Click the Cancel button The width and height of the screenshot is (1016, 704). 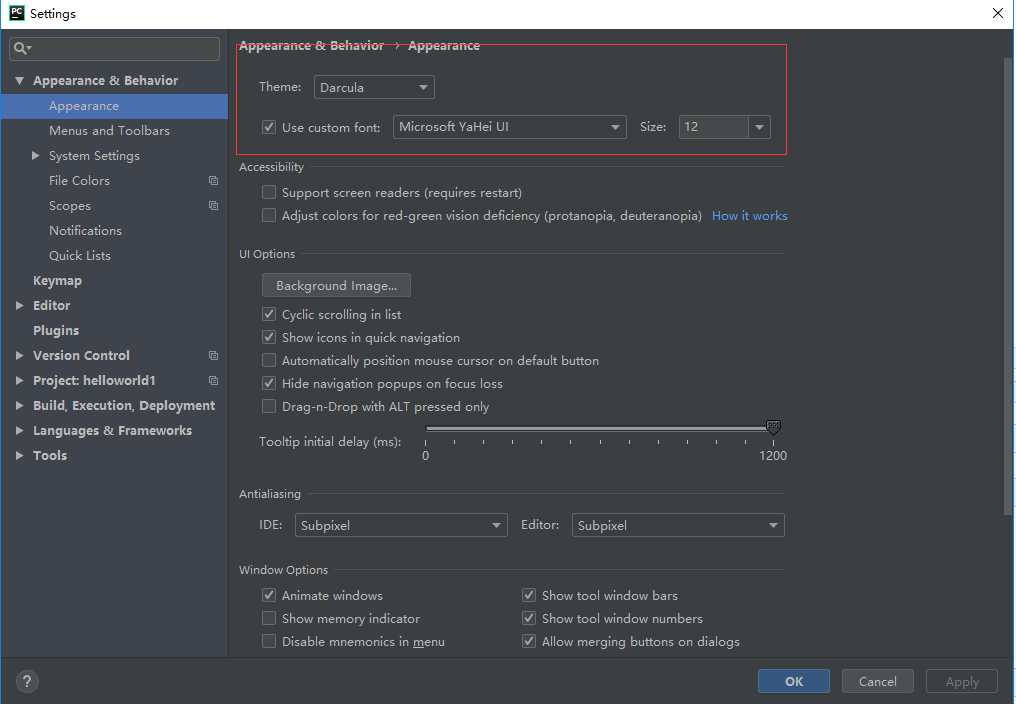click(878, 681)
